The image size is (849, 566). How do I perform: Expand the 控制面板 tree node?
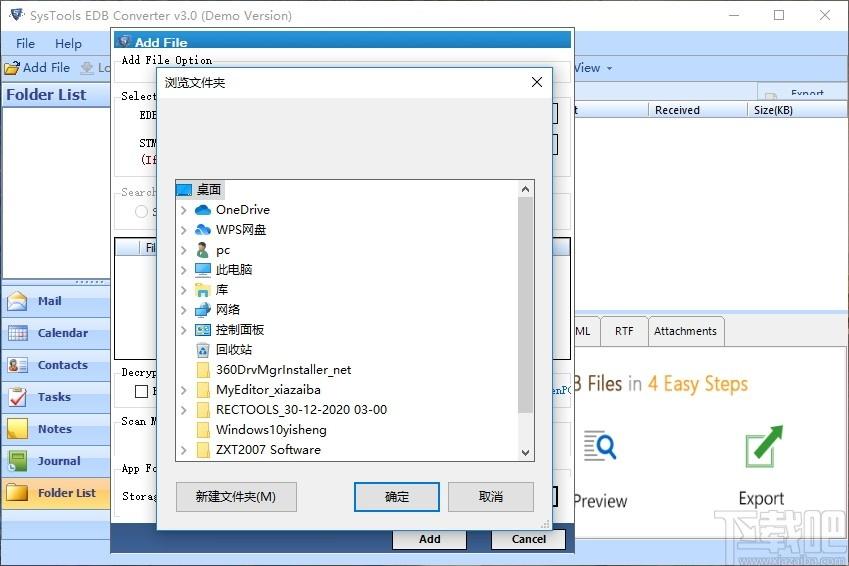coord(184,330)
